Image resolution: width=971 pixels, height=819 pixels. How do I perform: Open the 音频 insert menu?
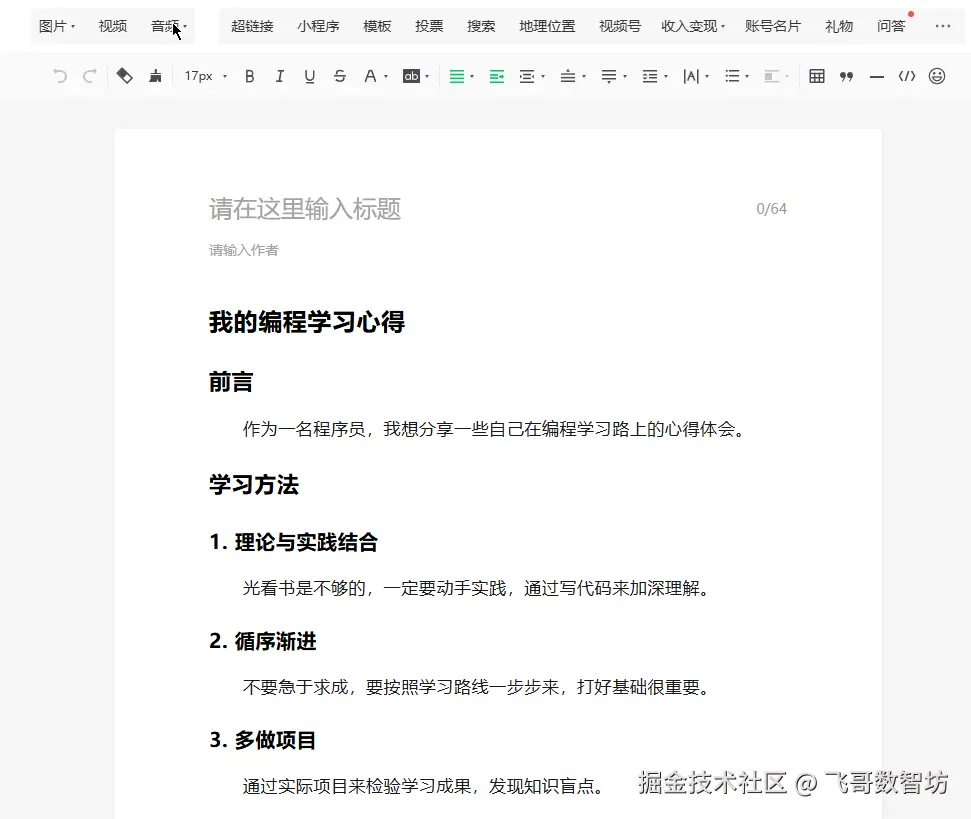168,26
